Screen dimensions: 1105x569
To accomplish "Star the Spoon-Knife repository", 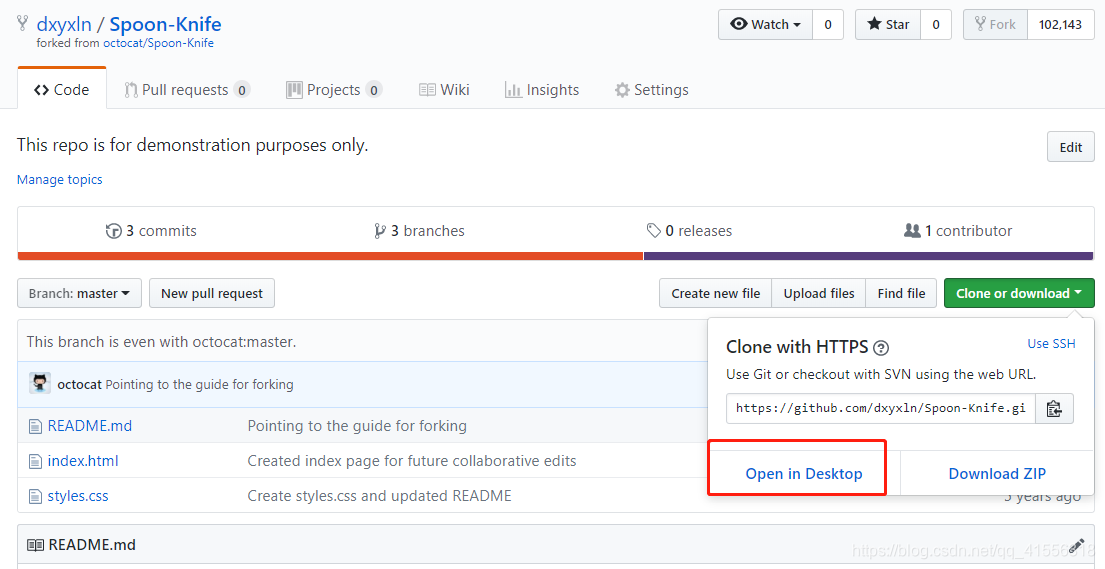I will (889, 25).
